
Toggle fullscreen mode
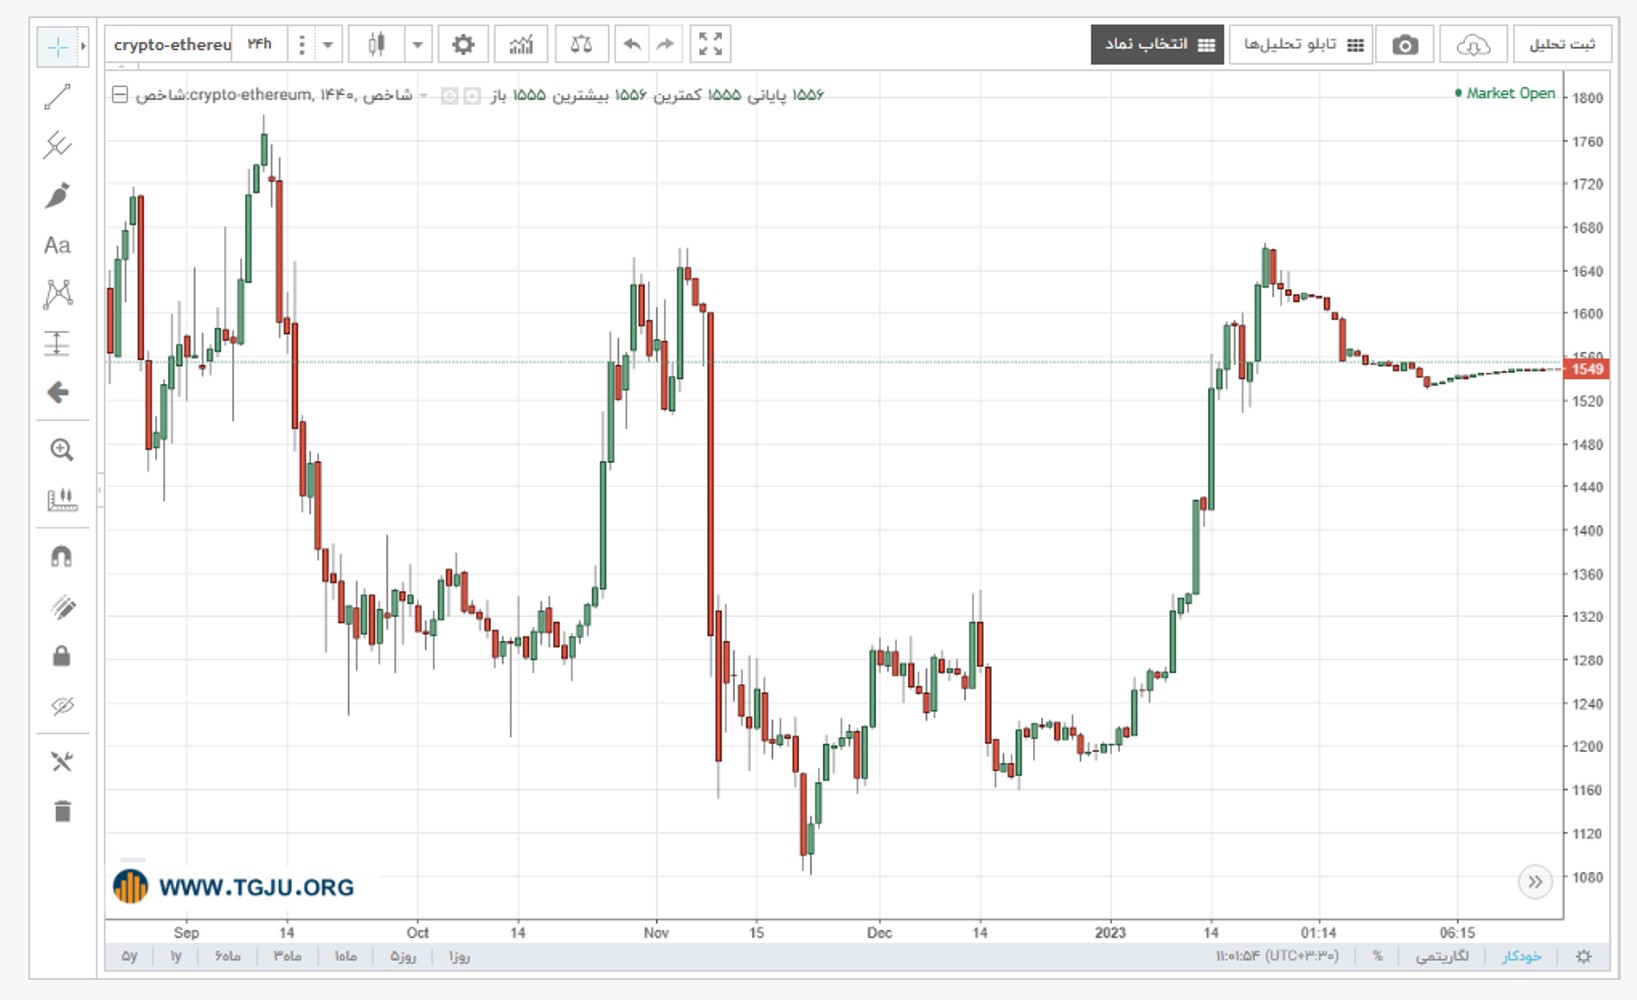tap(710, 44)
